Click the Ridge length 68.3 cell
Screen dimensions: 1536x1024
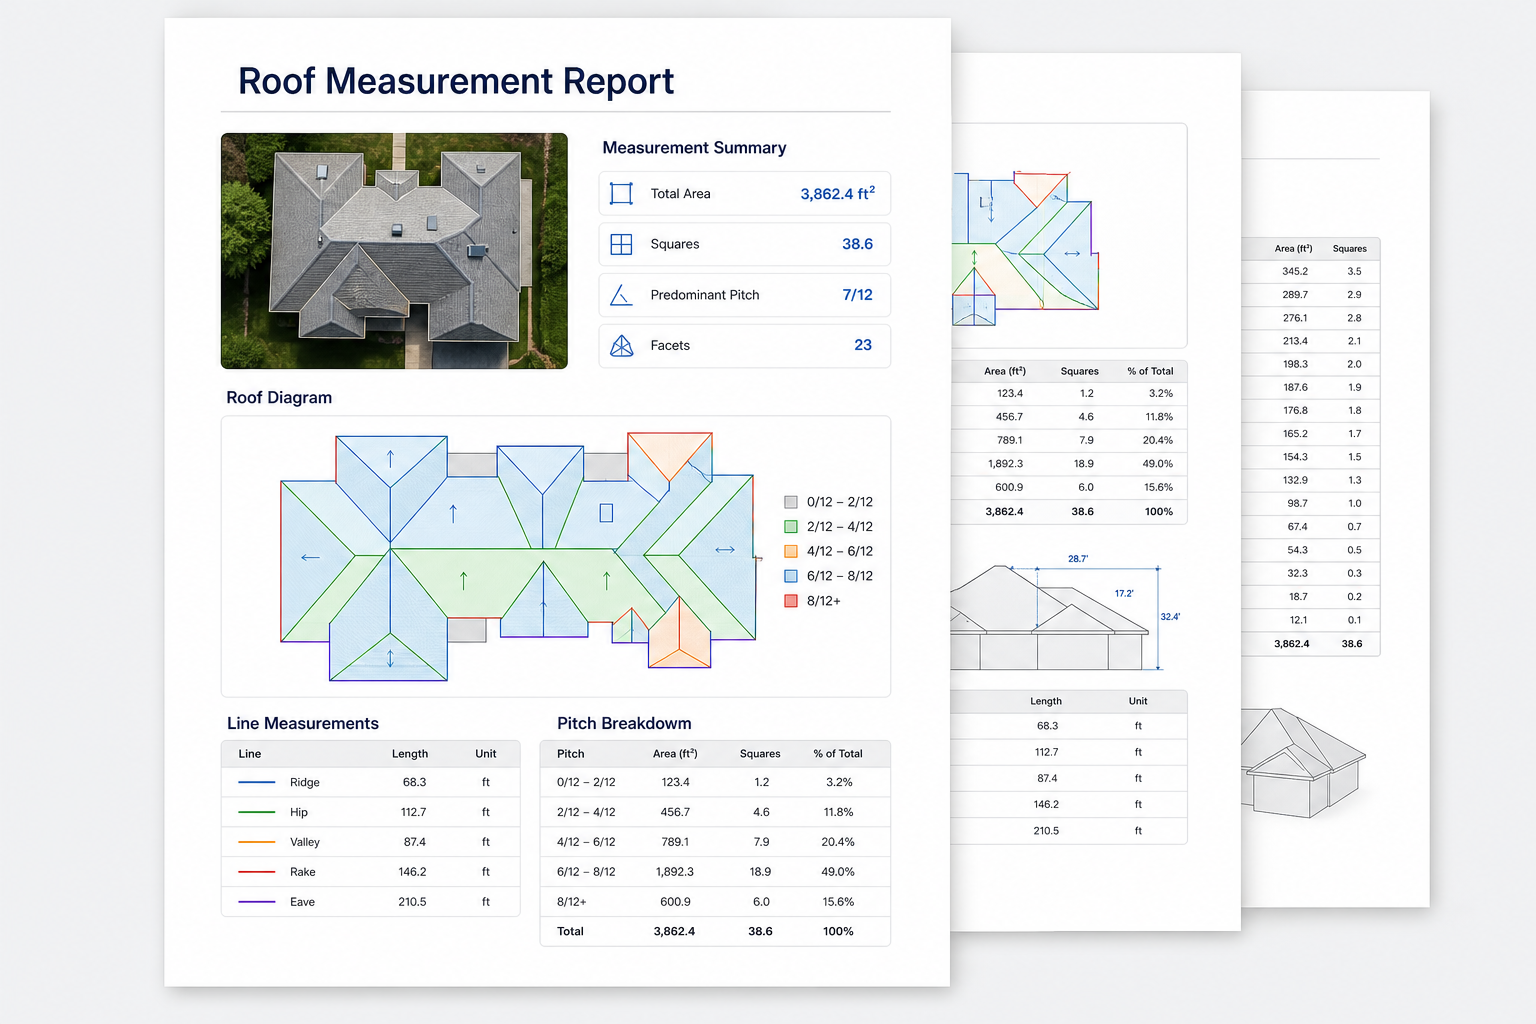click(x=414, y=782)
